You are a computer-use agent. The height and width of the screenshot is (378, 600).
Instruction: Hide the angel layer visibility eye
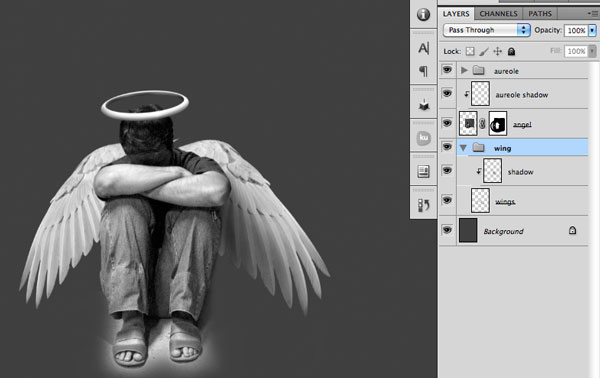point(447,123)
